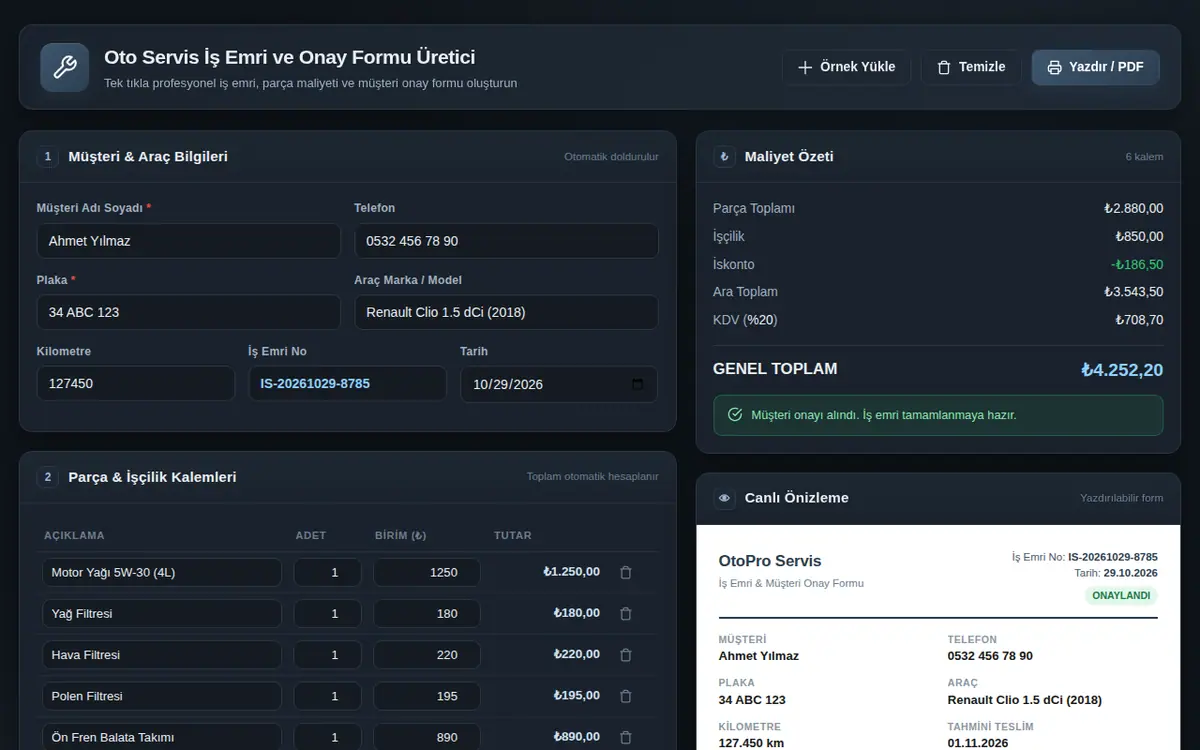Click the green check icon in approval notice
1200x750 pixels.
click(735, 415)
